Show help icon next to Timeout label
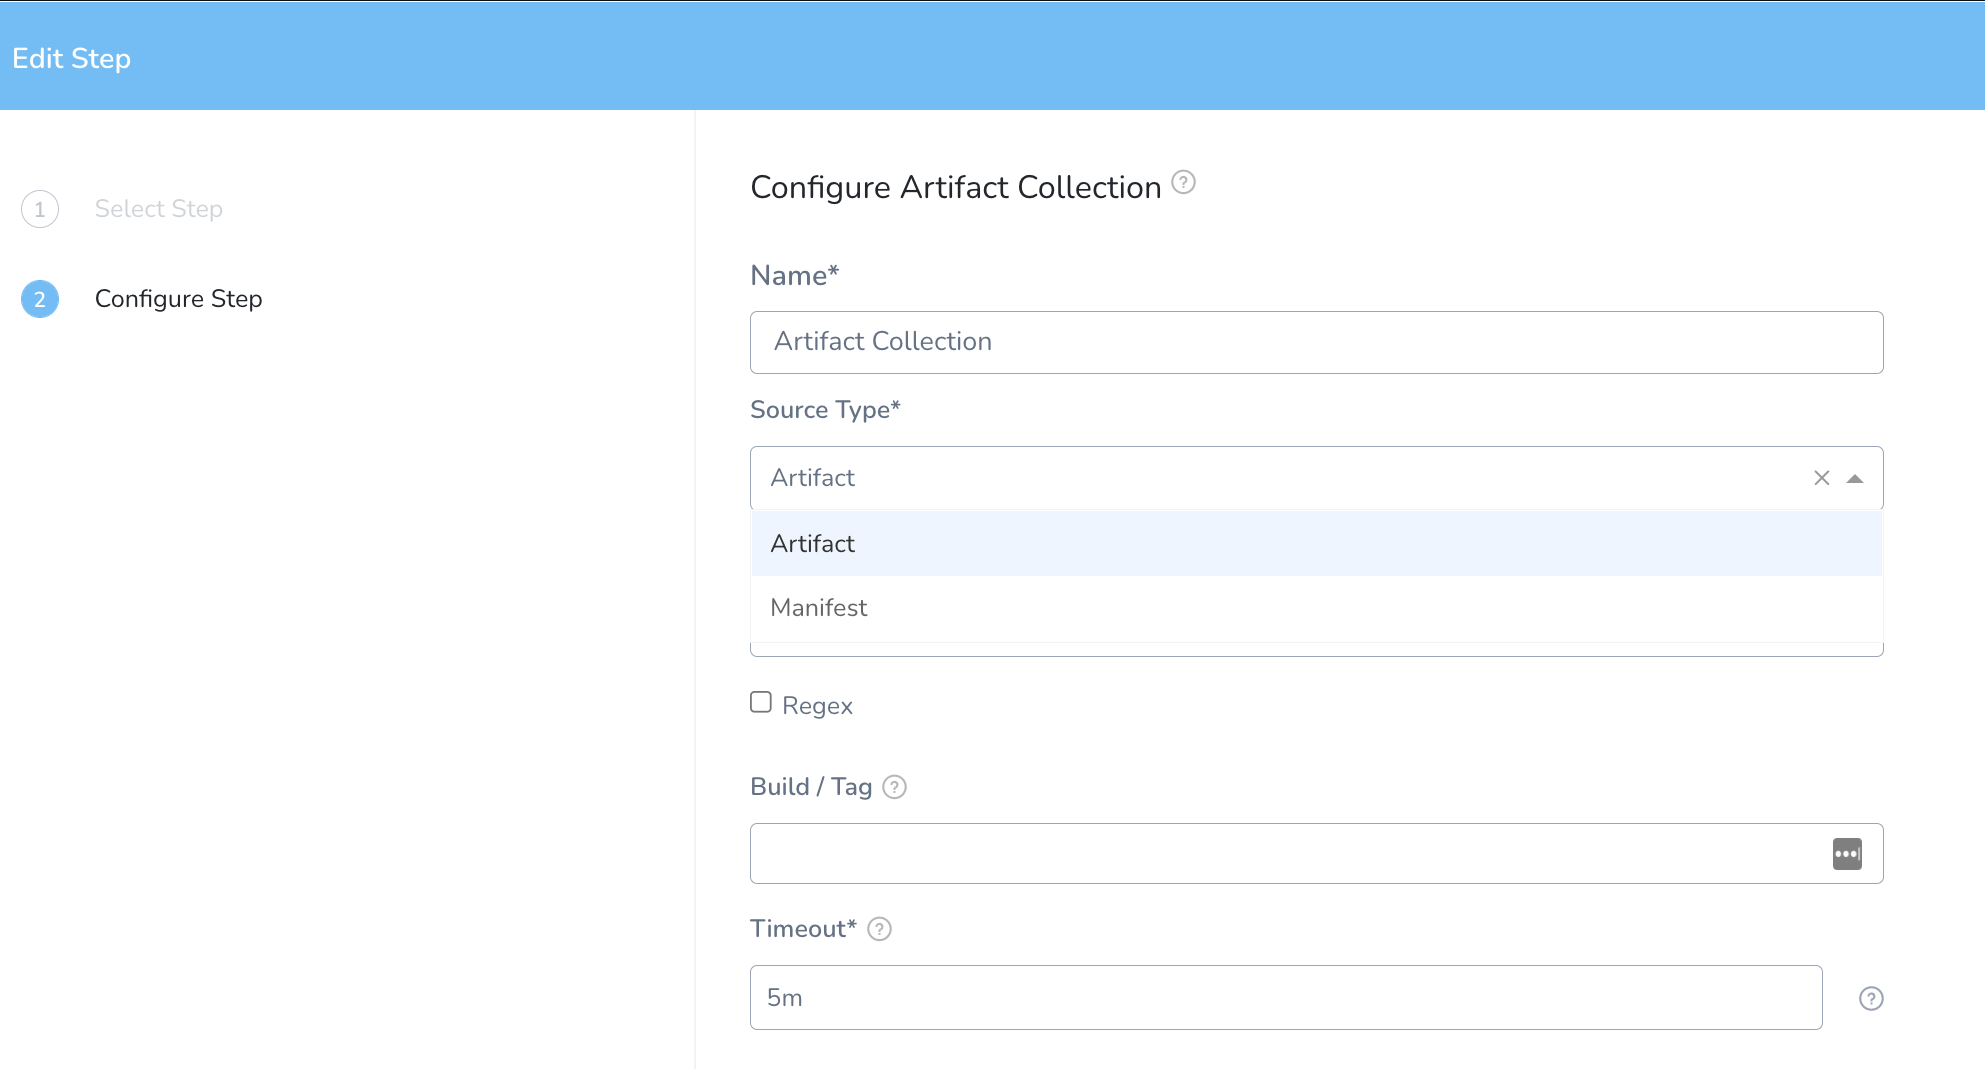Viewport: 1985px width, 1069px height. tap(879, 929)
